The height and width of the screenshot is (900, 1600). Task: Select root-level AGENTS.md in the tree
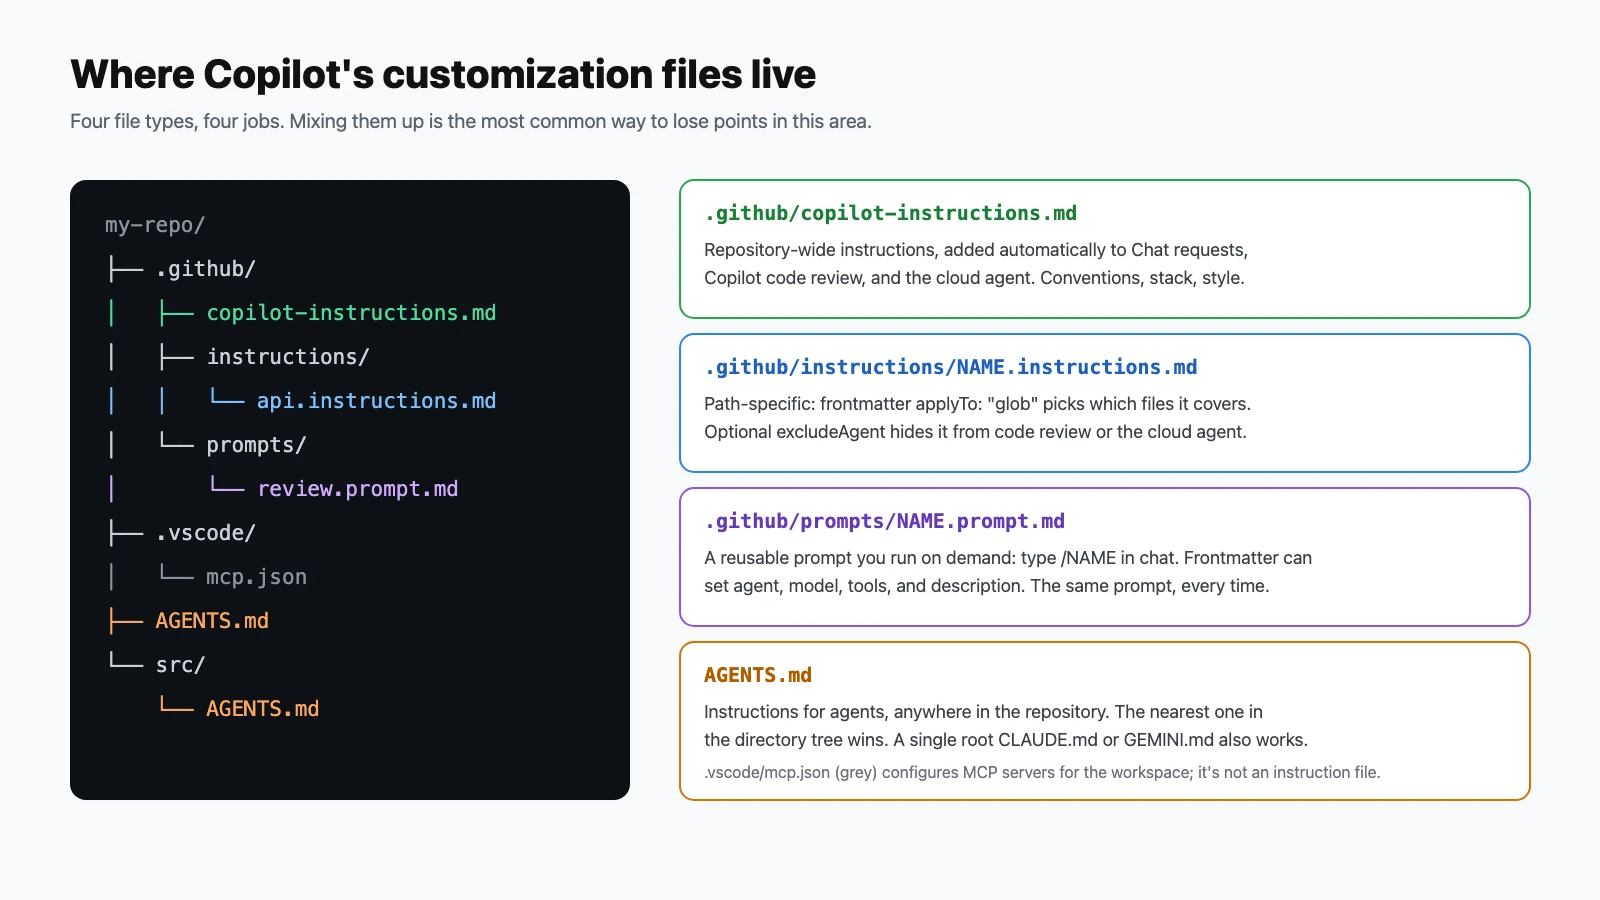[212, 621]
